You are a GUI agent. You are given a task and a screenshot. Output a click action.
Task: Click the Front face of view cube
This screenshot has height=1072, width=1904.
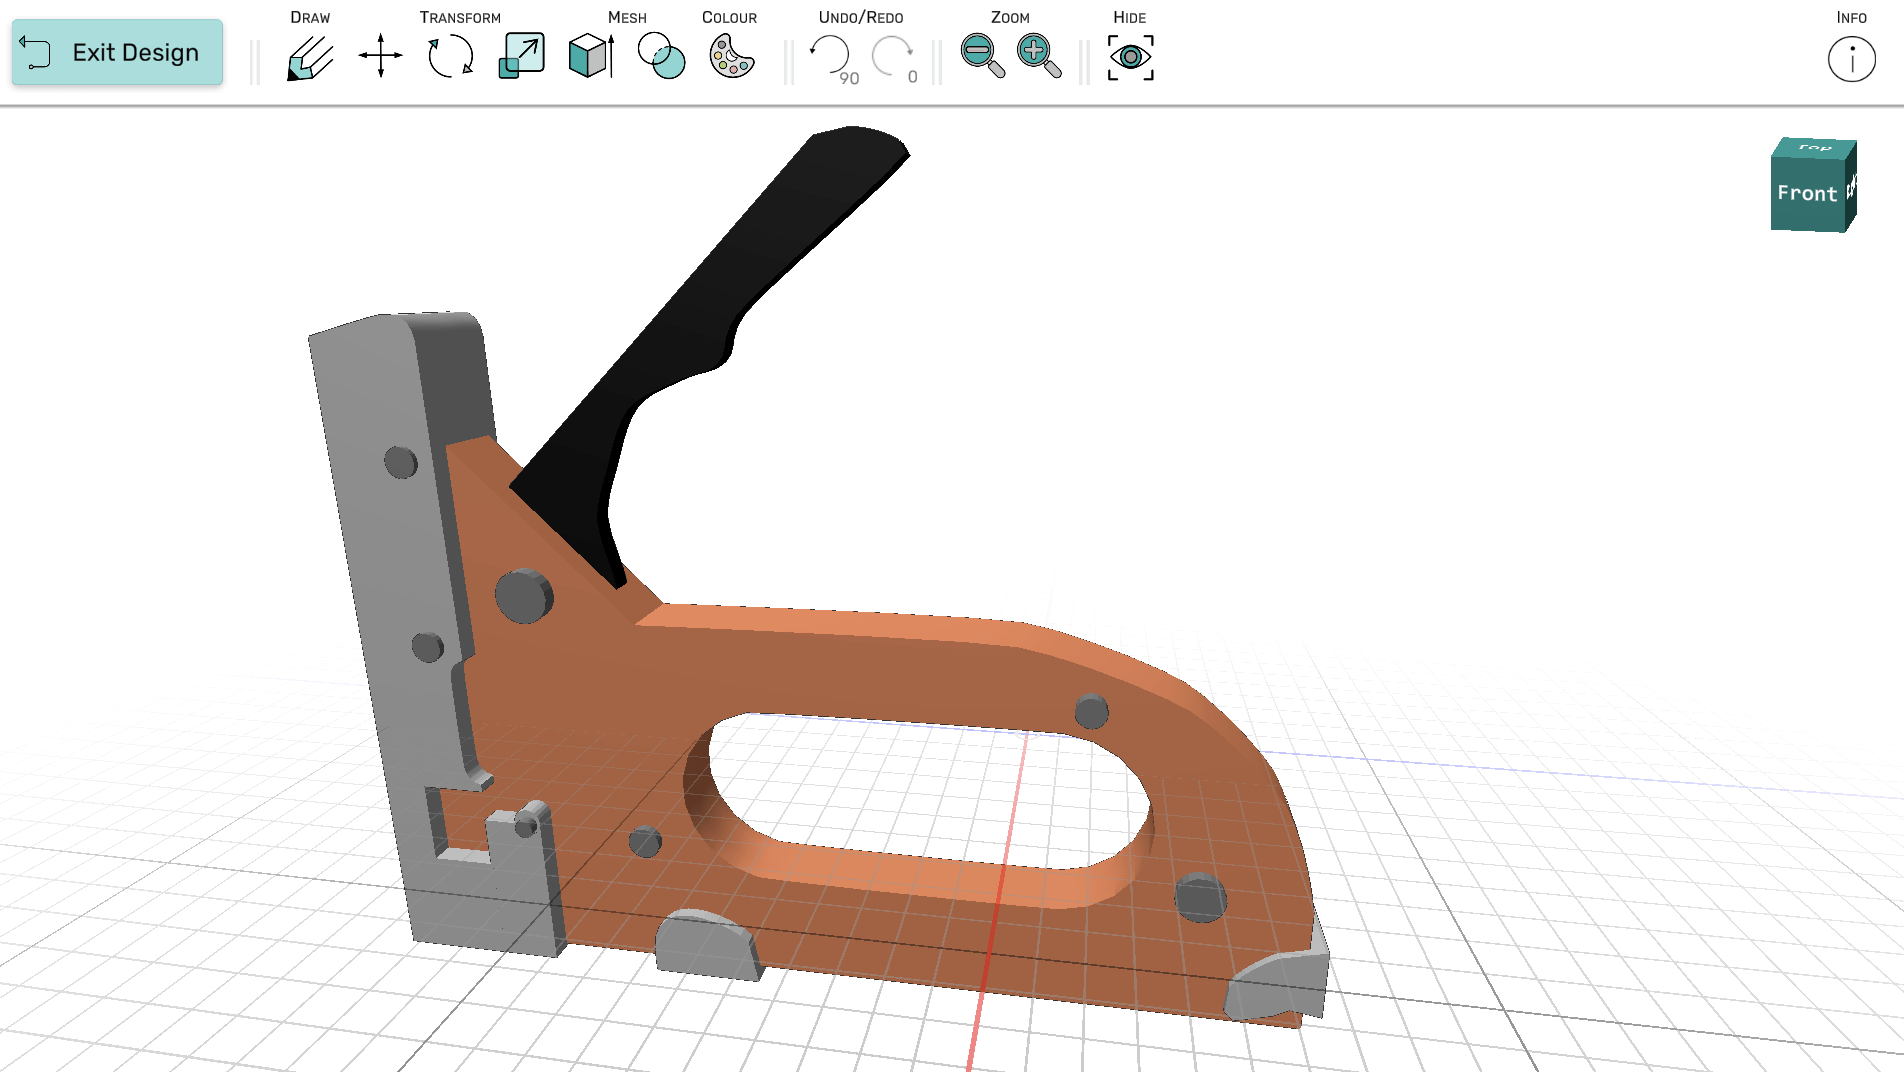click(1806, 194)
